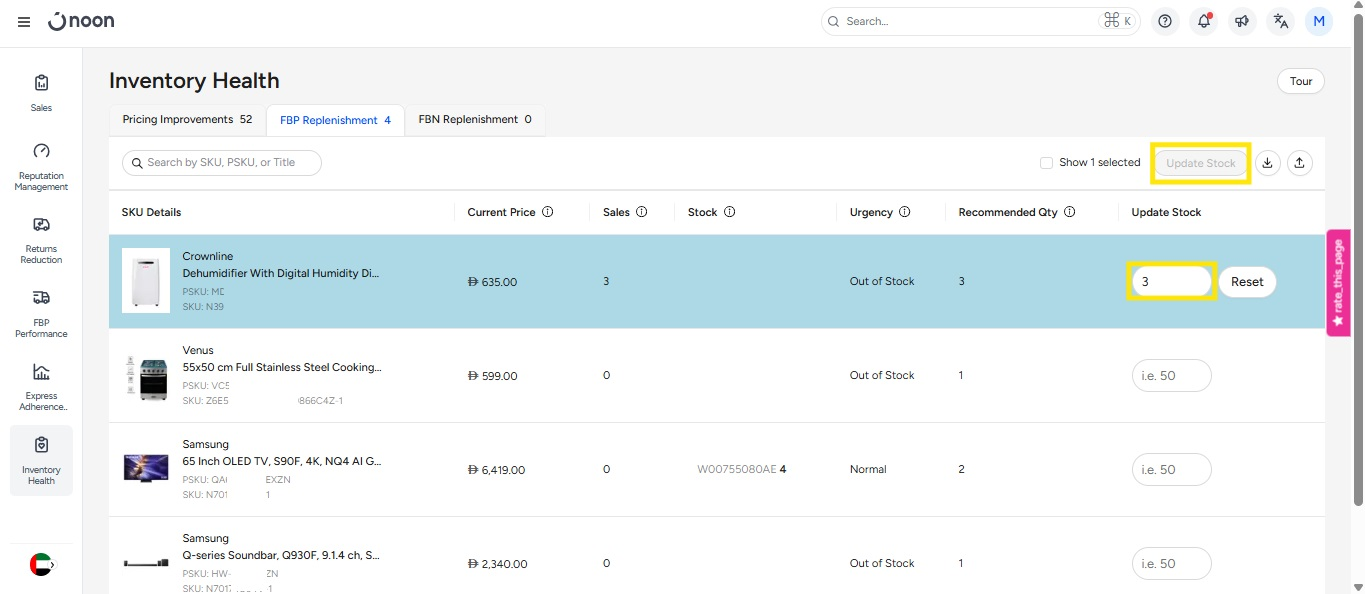
Task: Open the UAE flag country selector
Action: click(41, 564)
